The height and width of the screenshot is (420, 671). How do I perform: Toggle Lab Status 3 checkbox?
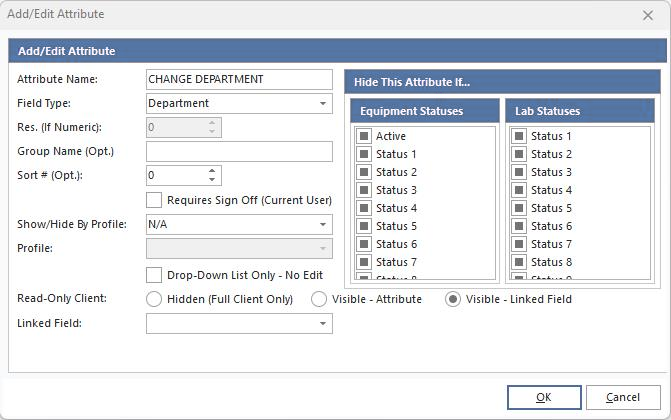(519, 172)
